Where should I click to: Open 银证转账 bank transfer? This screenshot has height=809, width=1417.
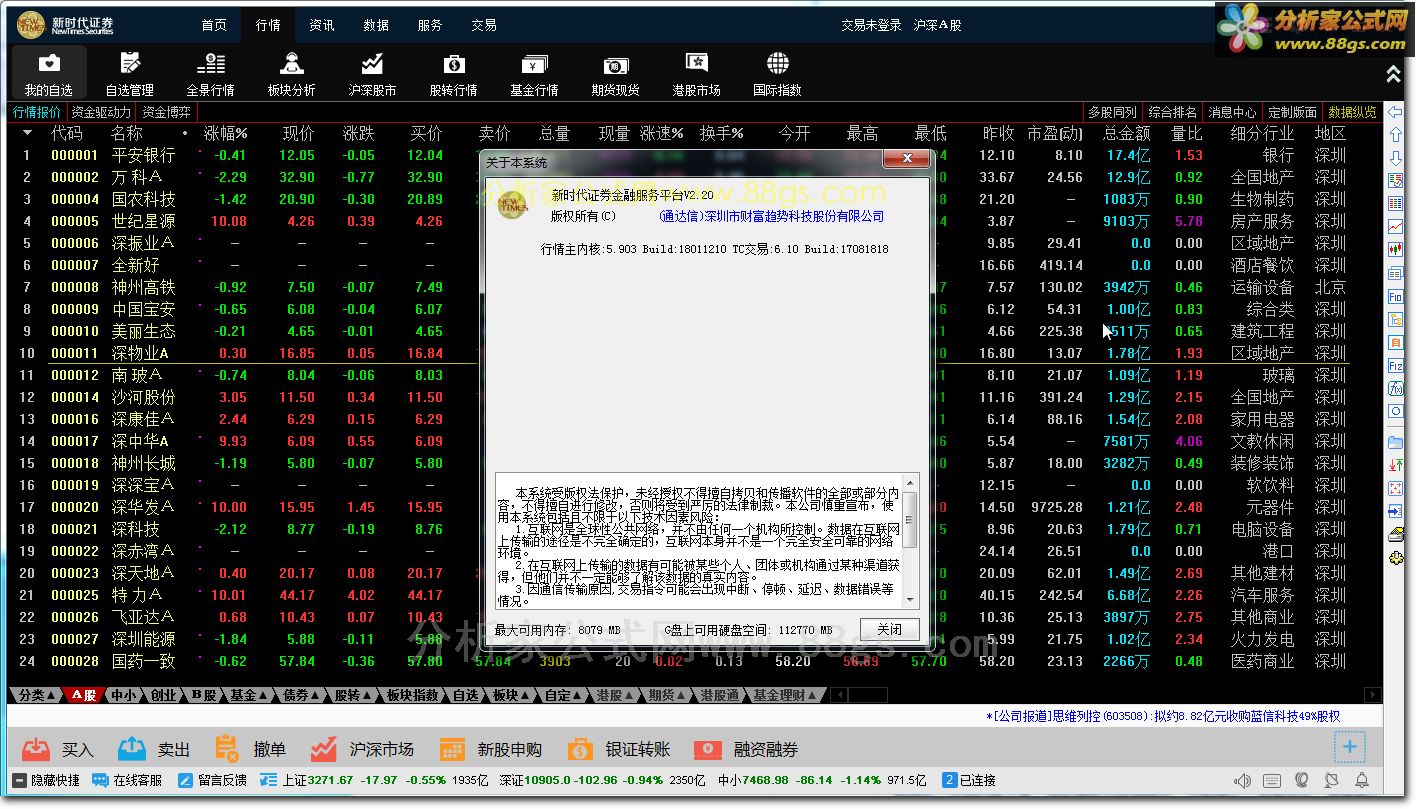click(618, 750)
